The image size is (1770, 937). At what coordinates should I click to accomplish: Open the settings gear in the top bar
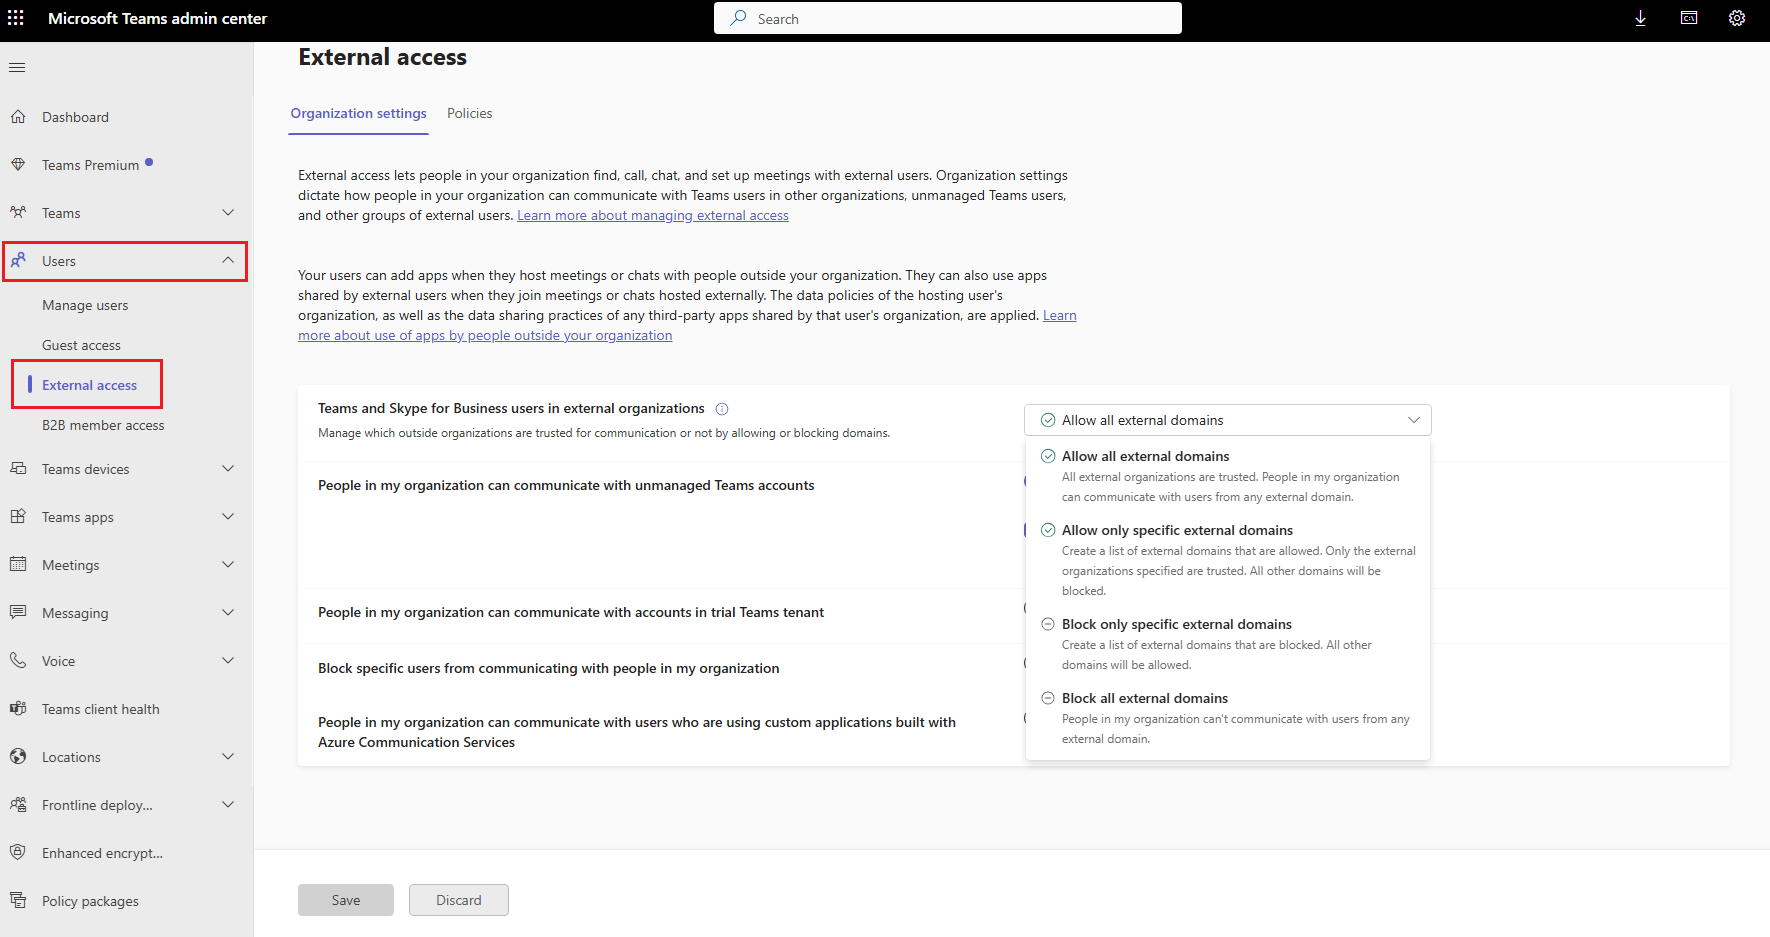(1737, 18)
